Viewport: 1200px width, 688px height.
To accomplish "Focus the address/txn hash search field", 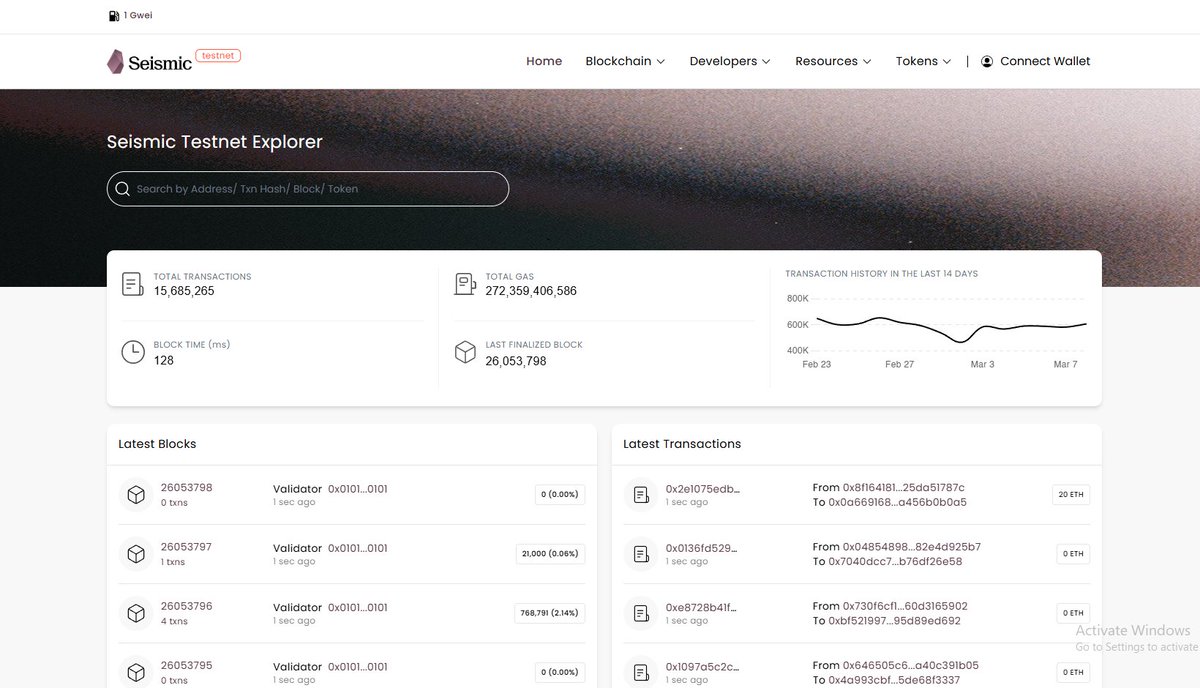I will pyautogui.click(x=308, y=189).
